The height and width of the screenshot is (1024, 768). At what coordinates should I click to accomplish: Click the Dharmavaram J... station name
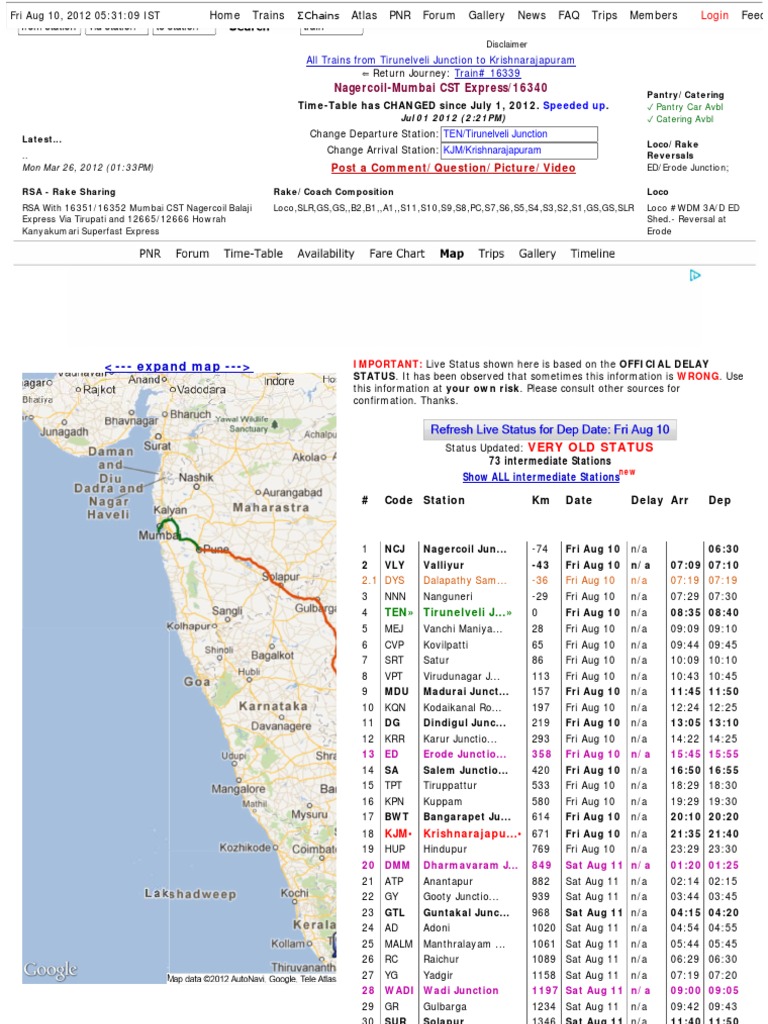[x=470, y=865]
